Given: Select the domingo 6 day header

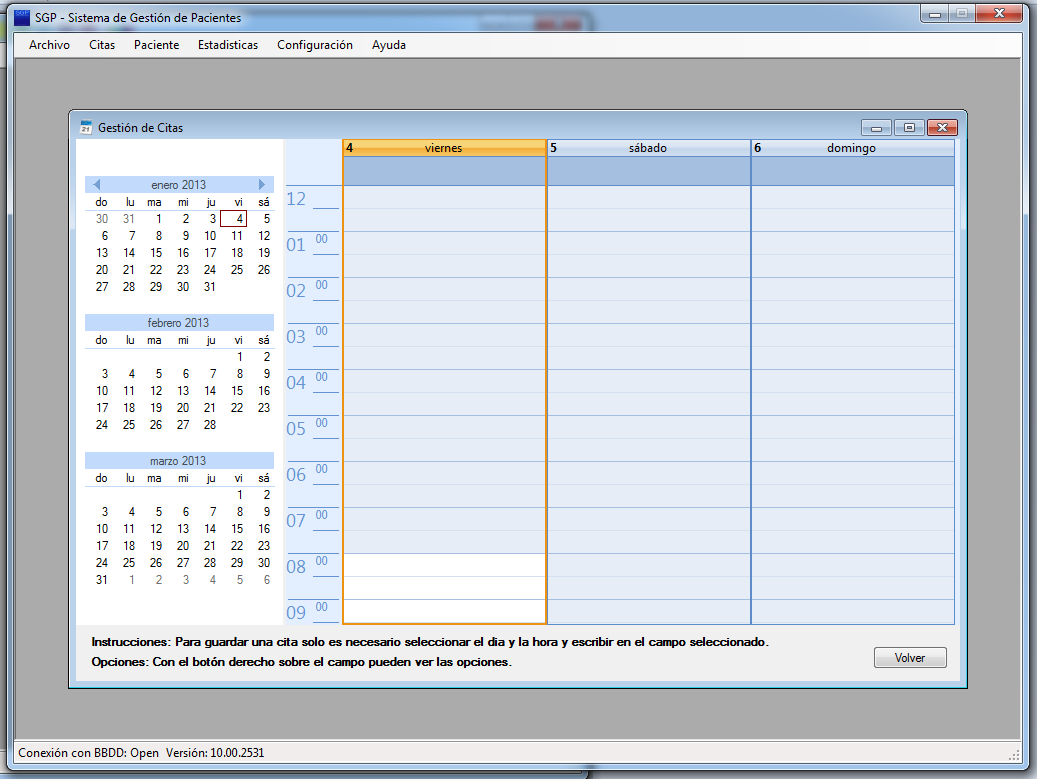Looking at the screenshot, I should point(852,148).
